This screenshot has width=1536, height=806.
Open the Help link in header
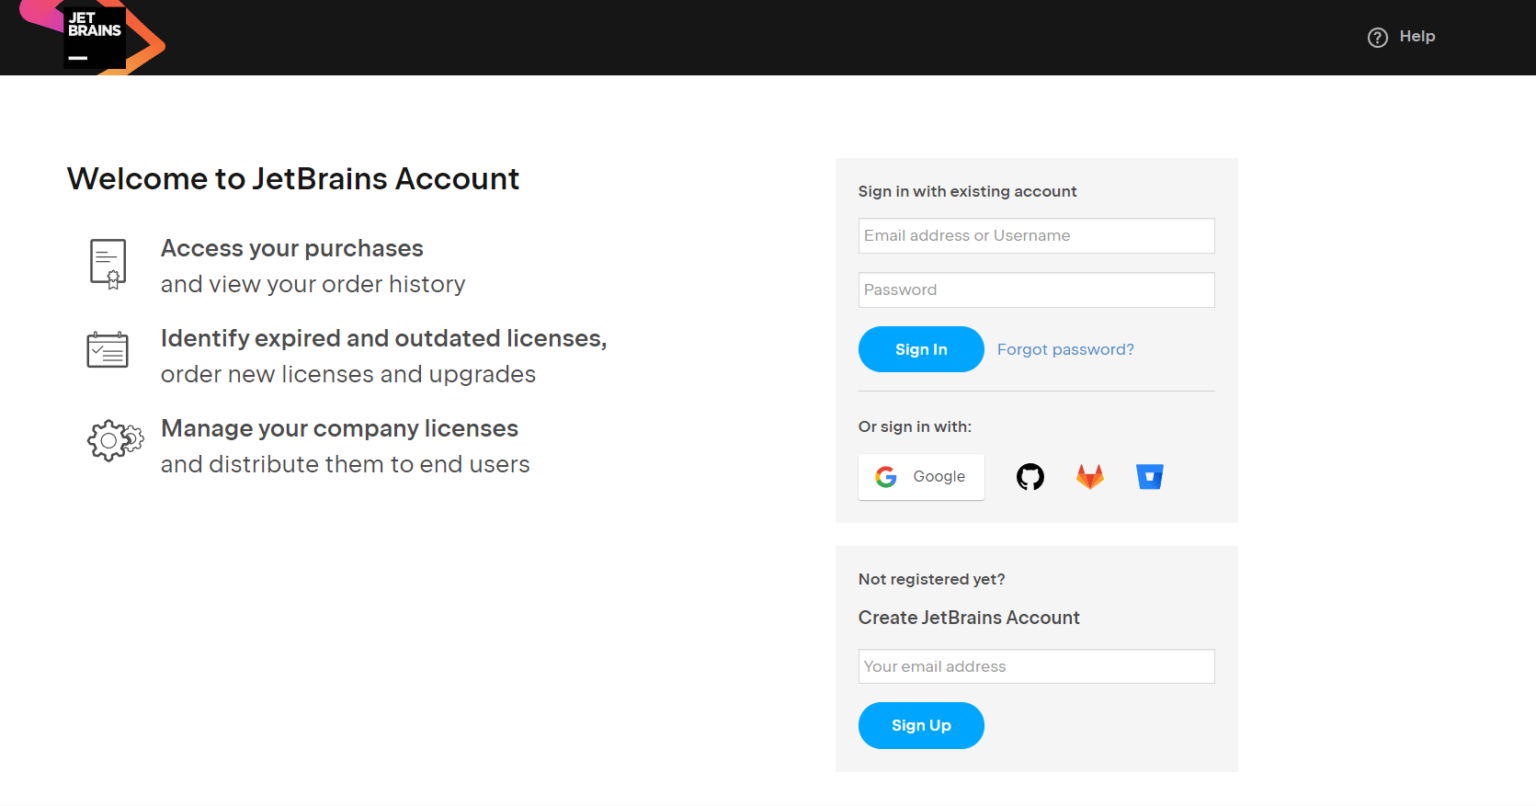[x=1417, y=36]
